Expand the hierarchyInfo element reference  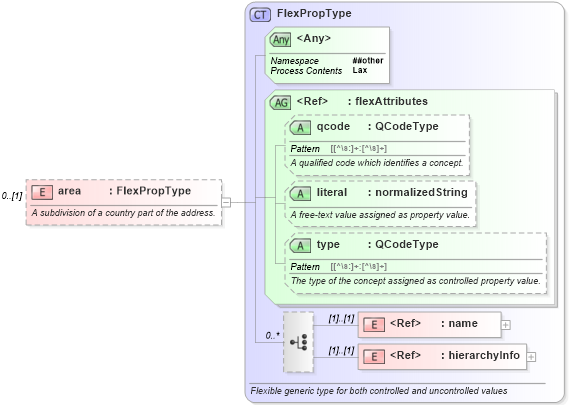[531, 357]
